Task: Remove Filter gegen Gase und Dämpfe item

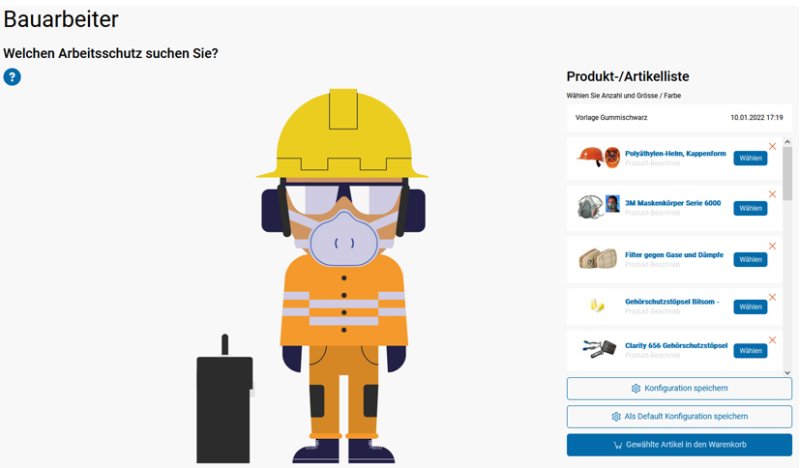Action: (x=772, y=246)
